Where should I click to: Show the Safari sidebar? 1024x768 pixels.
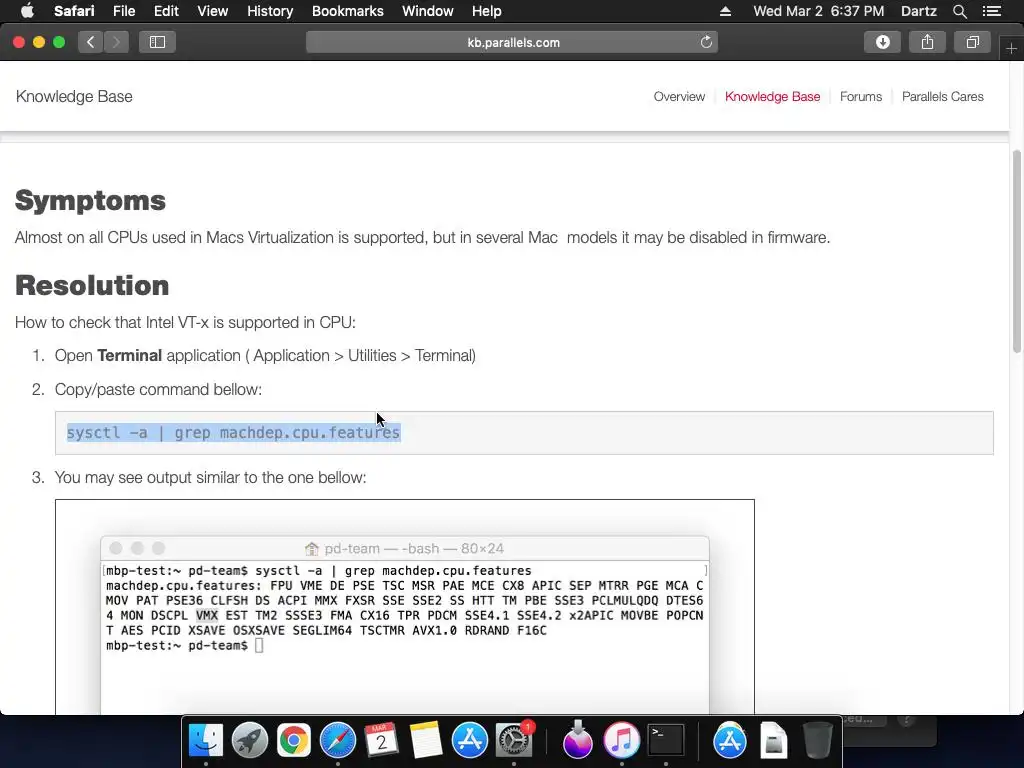pos(157,42)
